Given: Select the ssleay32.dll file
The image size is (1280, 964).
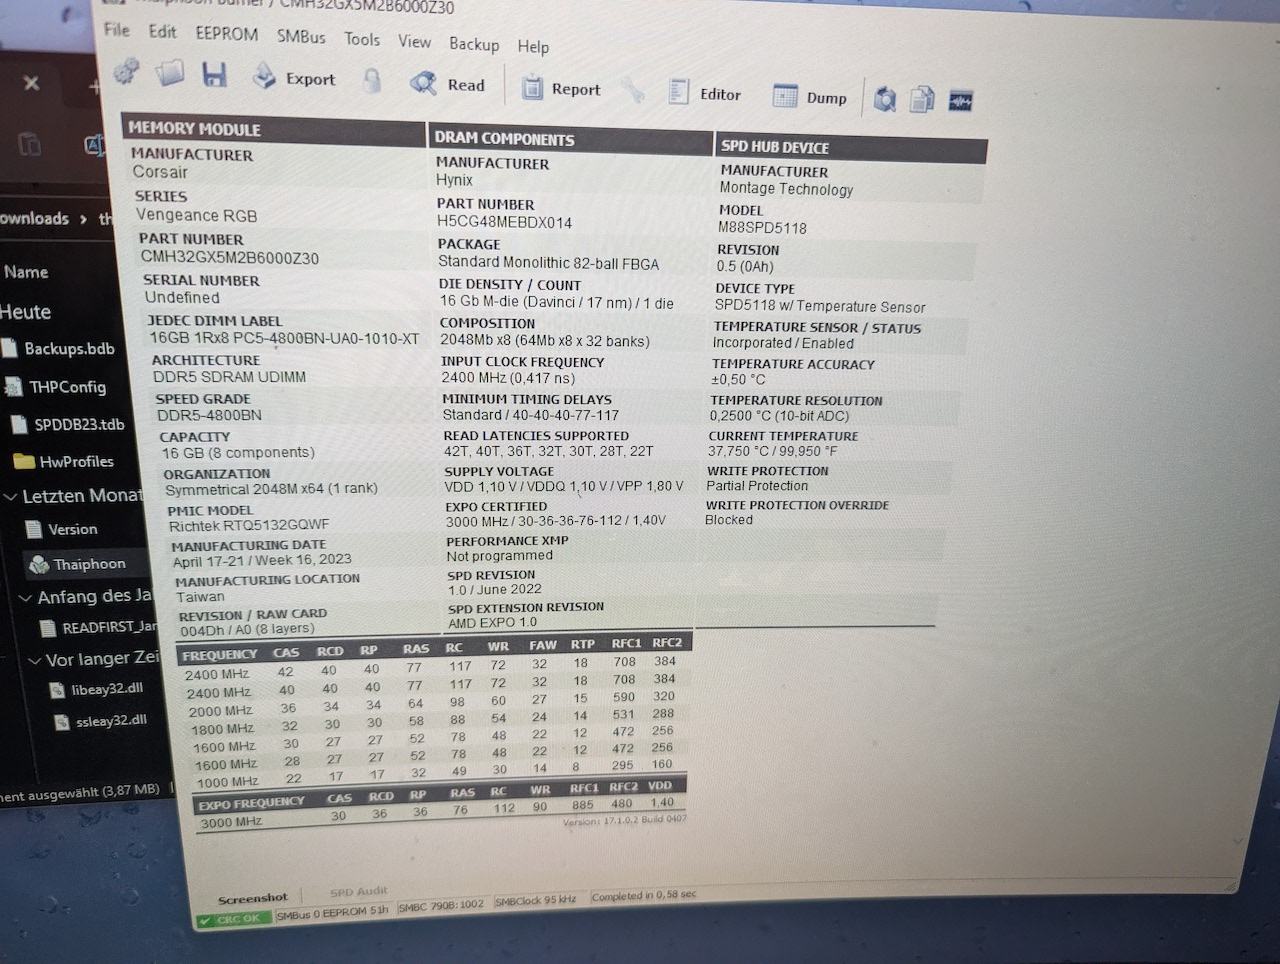Looking at the screenshot, I should point(100,720).
